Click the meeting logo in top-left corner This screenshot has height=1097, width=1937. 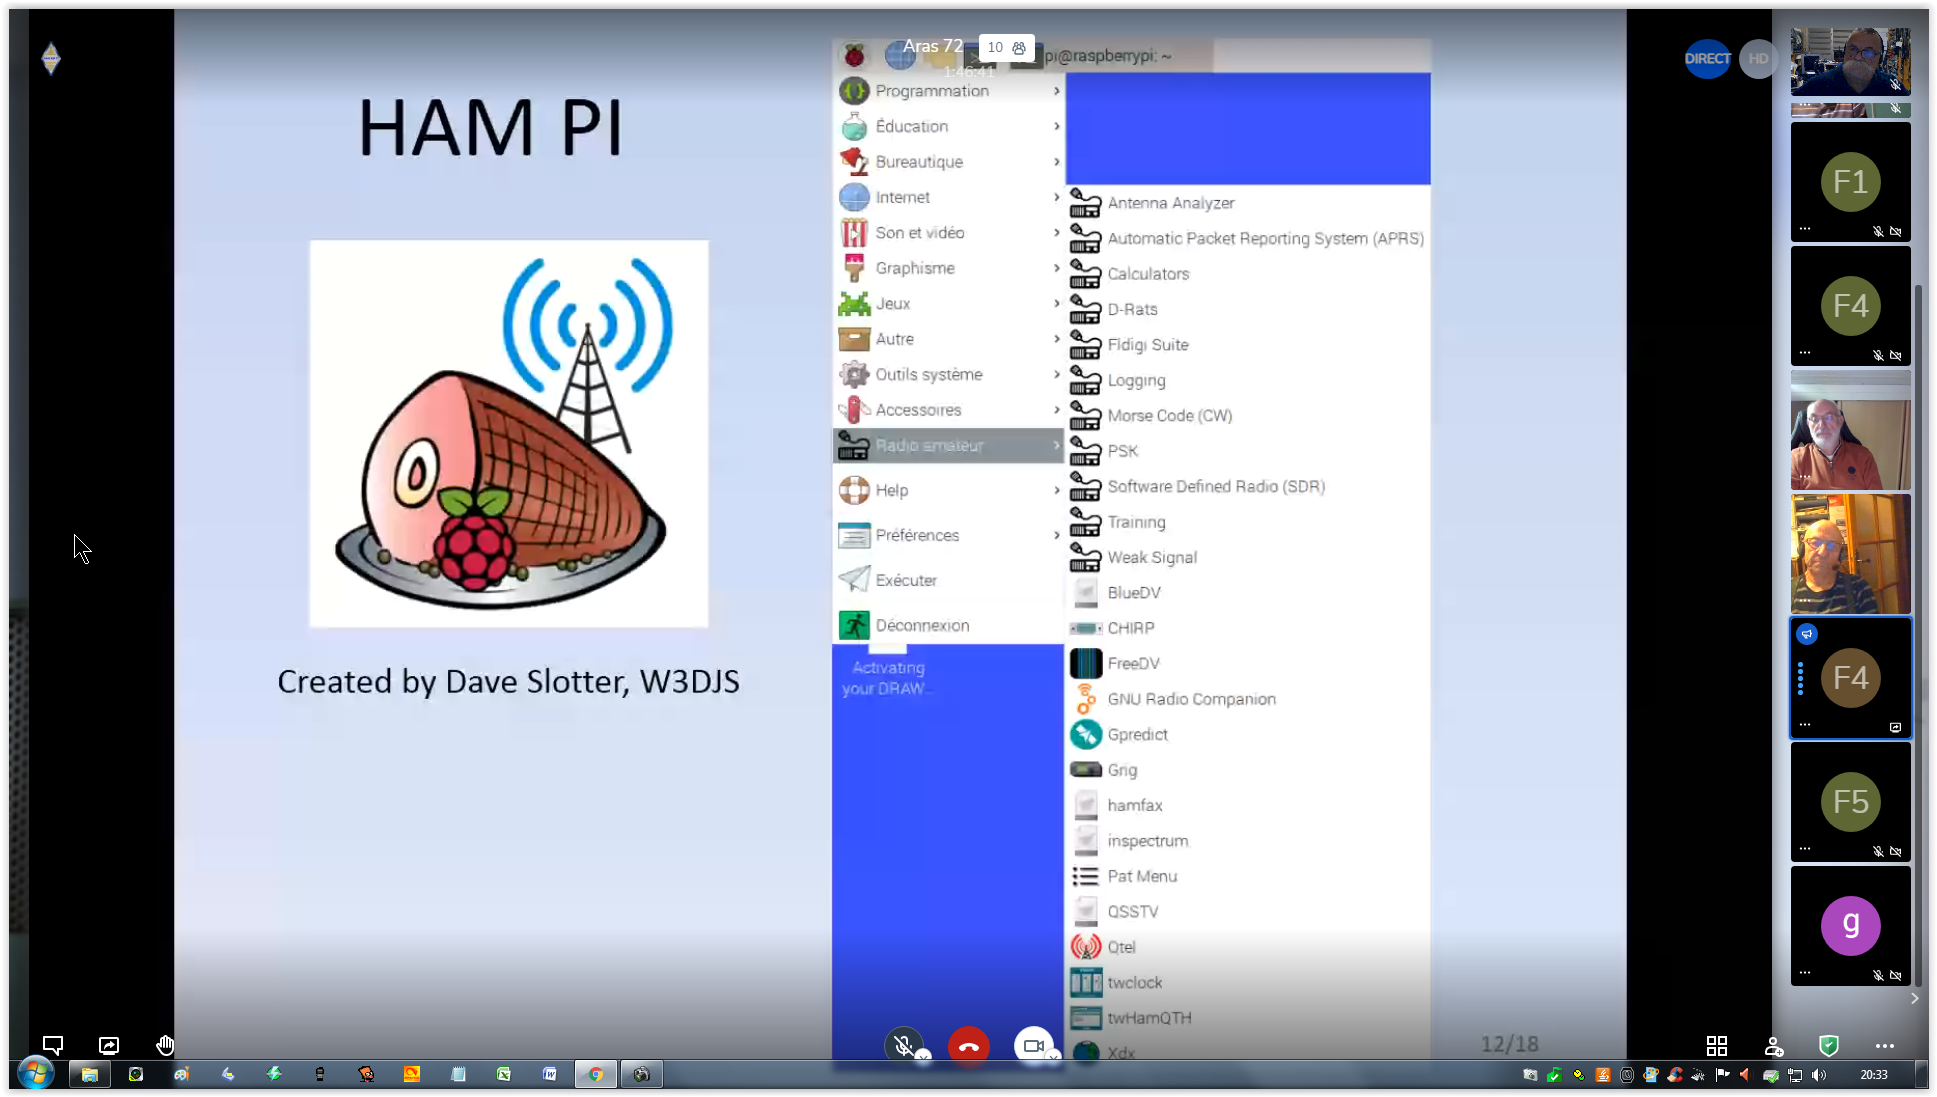51,58
